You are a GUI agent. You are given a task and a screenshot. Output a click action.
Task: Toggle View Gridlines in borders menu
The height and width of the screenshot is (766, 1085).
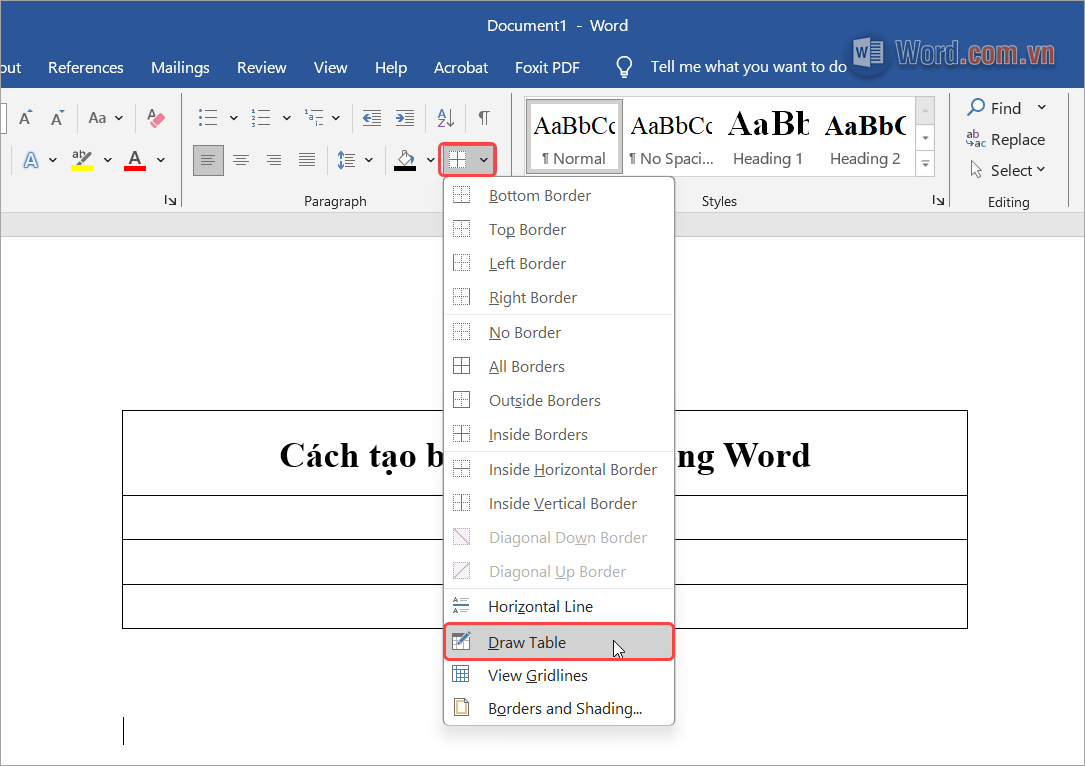click(x=538, y=675)
